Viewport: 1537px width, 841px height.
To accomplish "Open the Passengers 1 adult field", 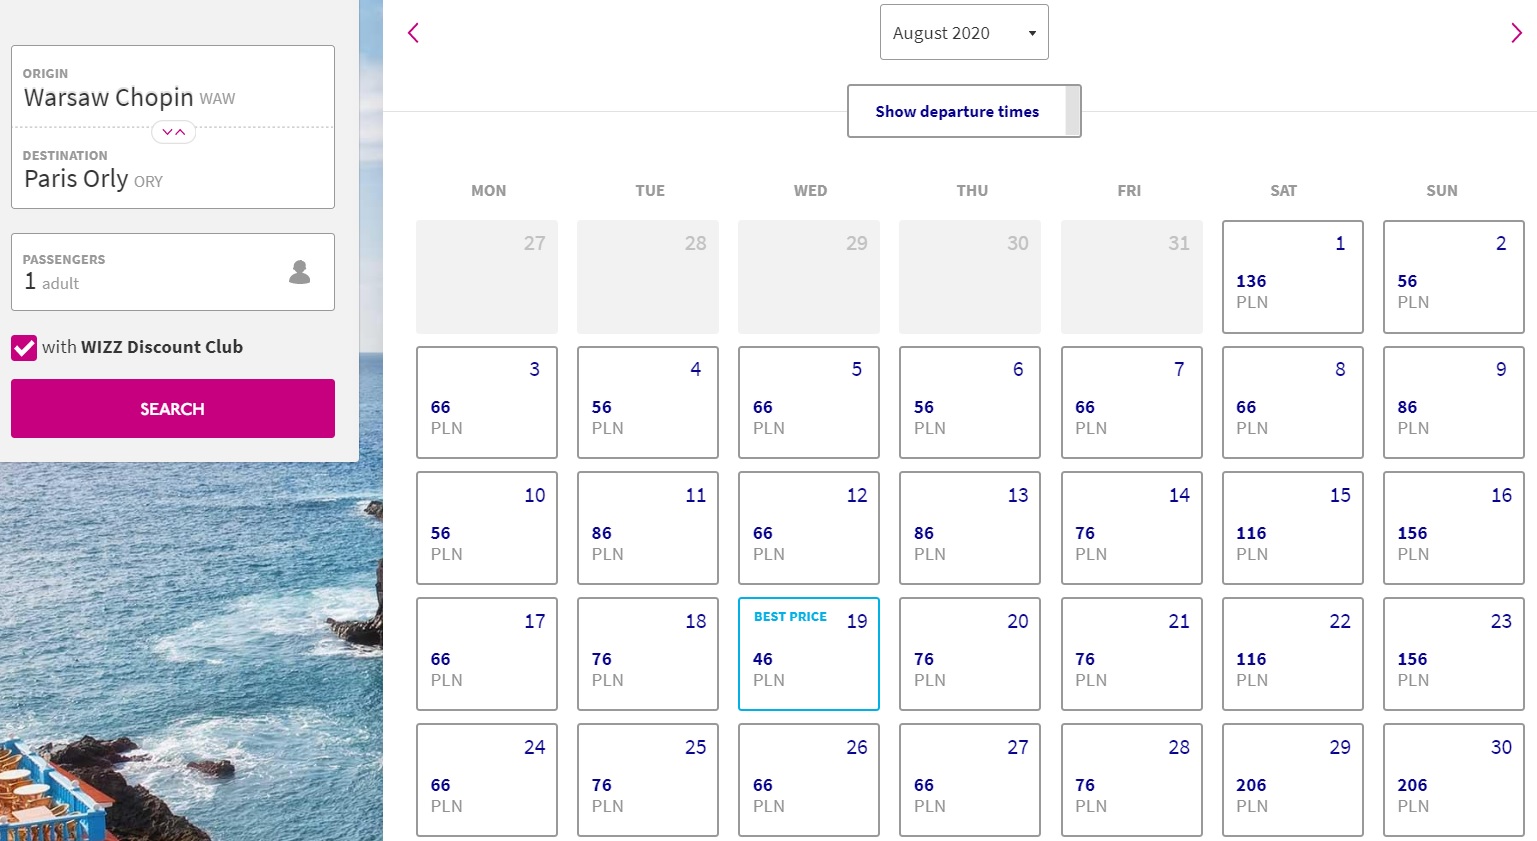I will (173, 272).
